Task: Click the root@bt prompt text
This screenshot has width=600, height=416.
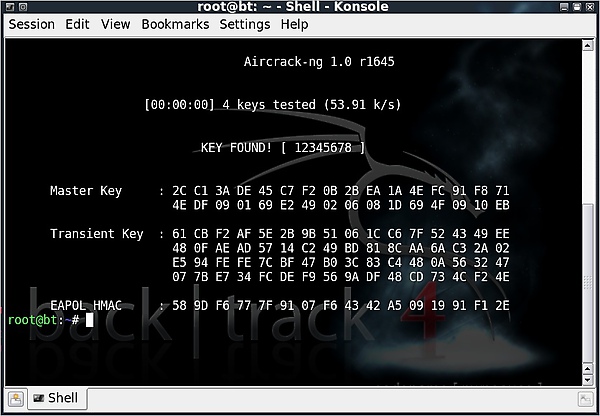Action: tap(33, 320)
